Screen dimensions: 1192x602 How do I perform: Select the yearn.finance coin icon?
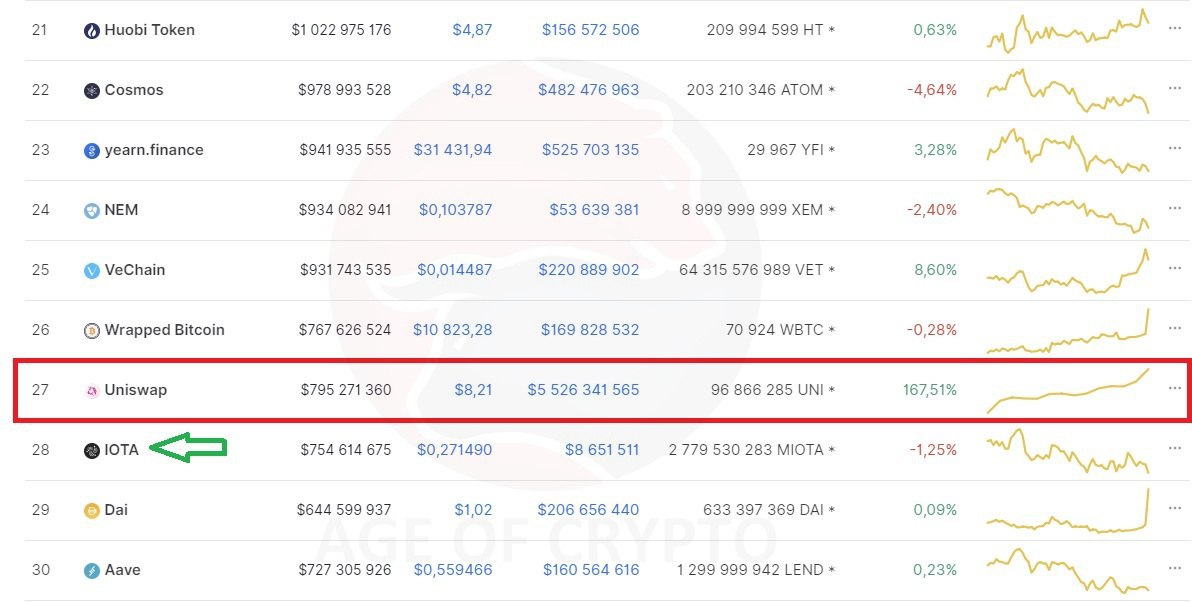coord(91,151)
